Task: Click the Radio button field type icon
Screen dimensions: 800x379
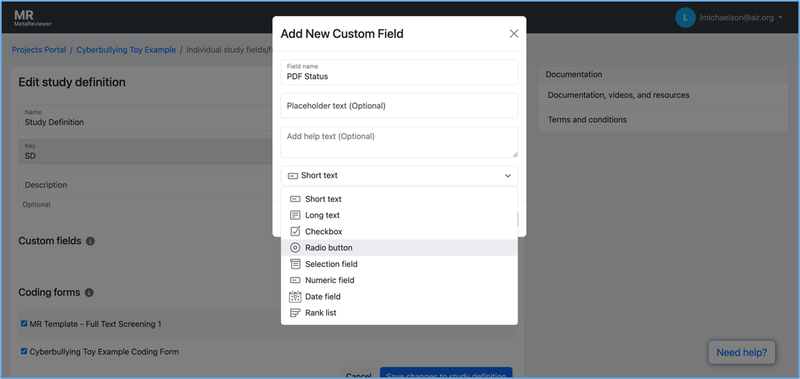Action: click(295, 248)
